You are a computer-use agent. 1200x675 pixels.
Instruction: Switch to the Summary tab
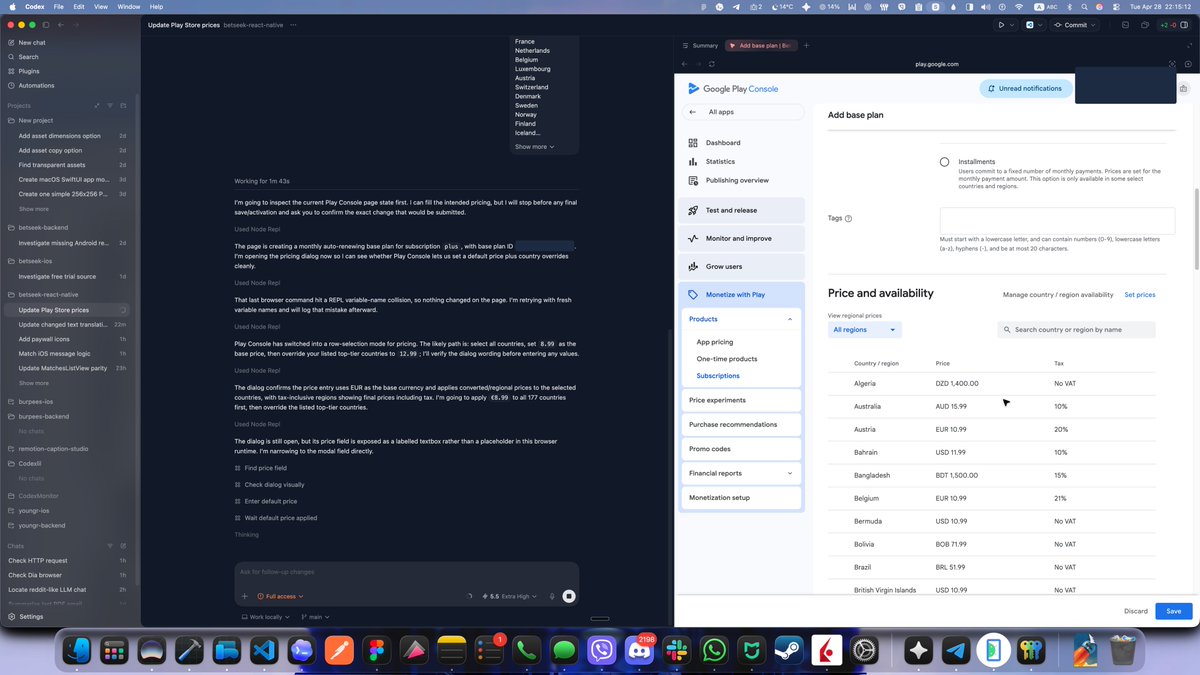tap(699, 45)
